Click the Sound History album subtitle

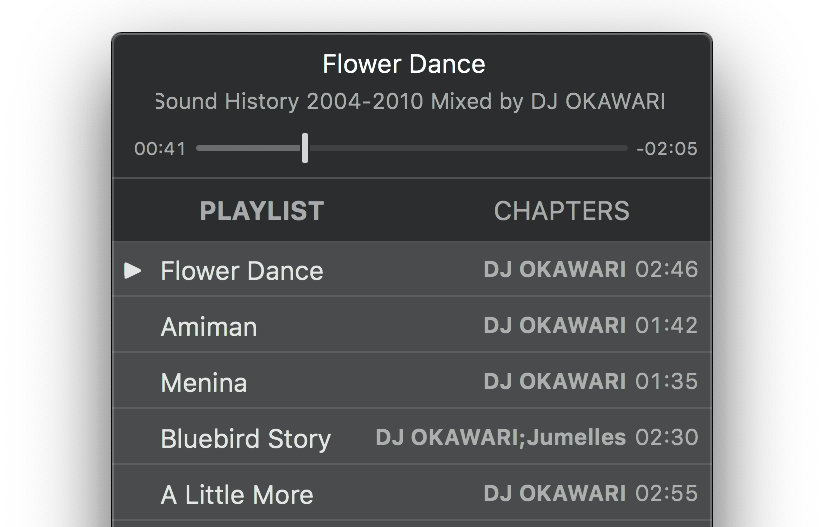[x=410, y=101]
